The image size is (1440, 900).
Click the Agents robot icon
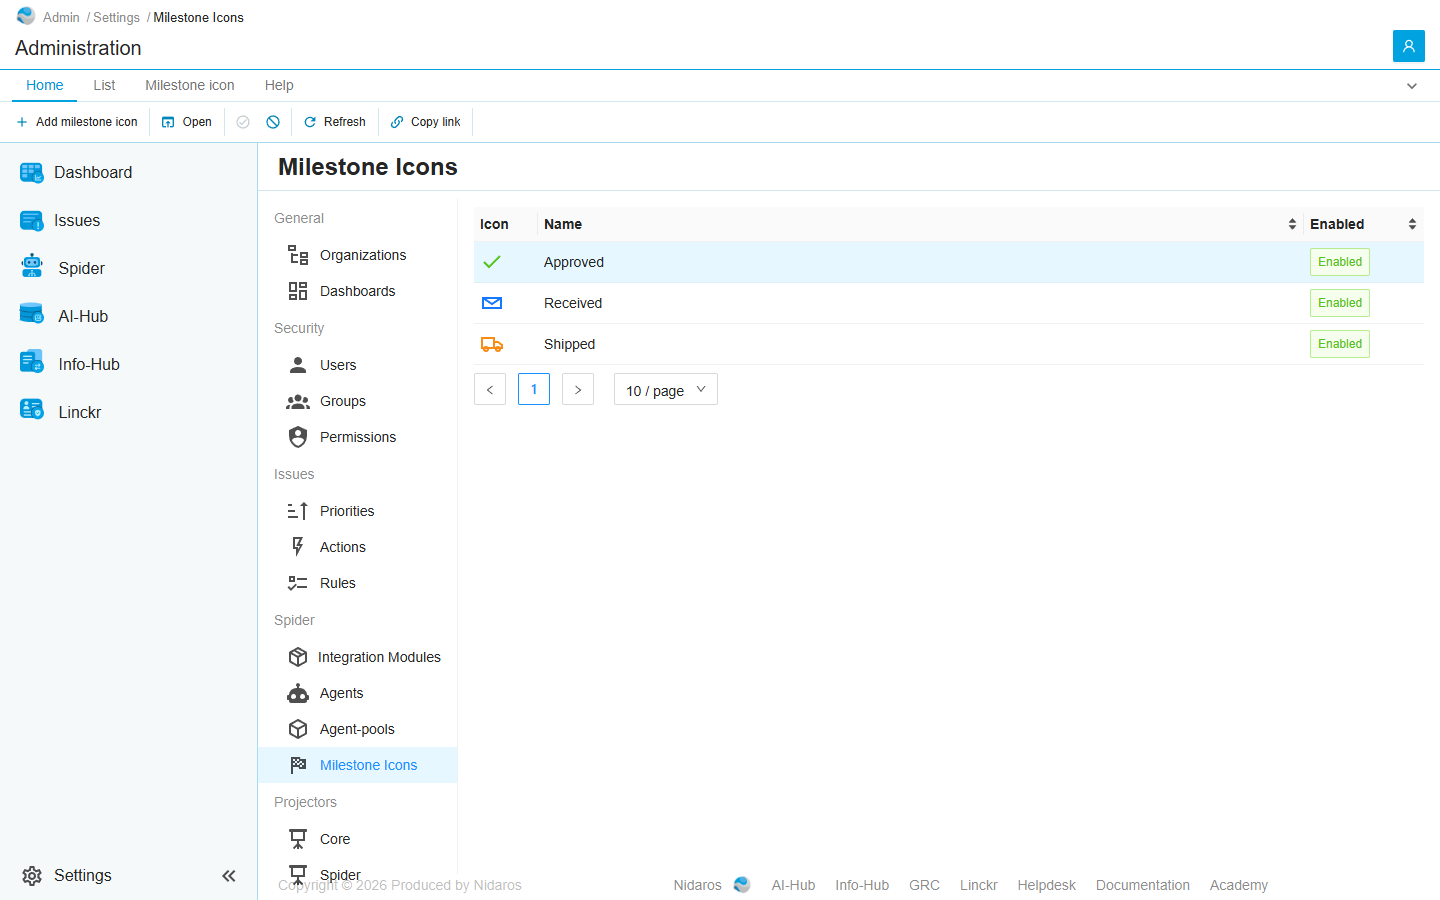298,693
